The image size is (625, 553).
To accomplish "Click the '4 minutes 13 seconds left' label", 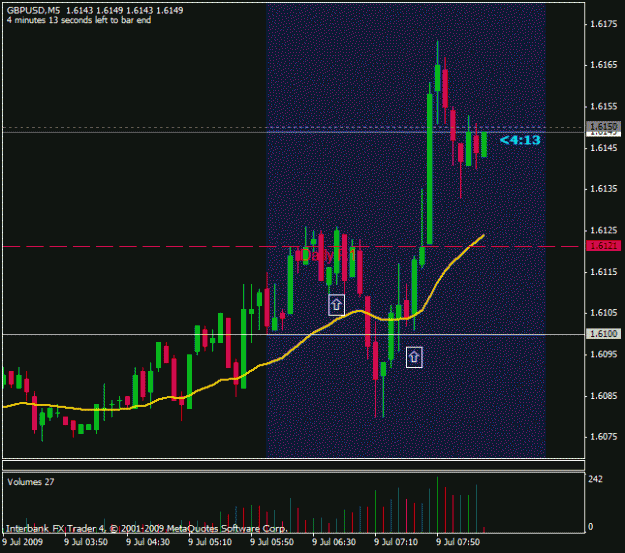I will point(79,20).
